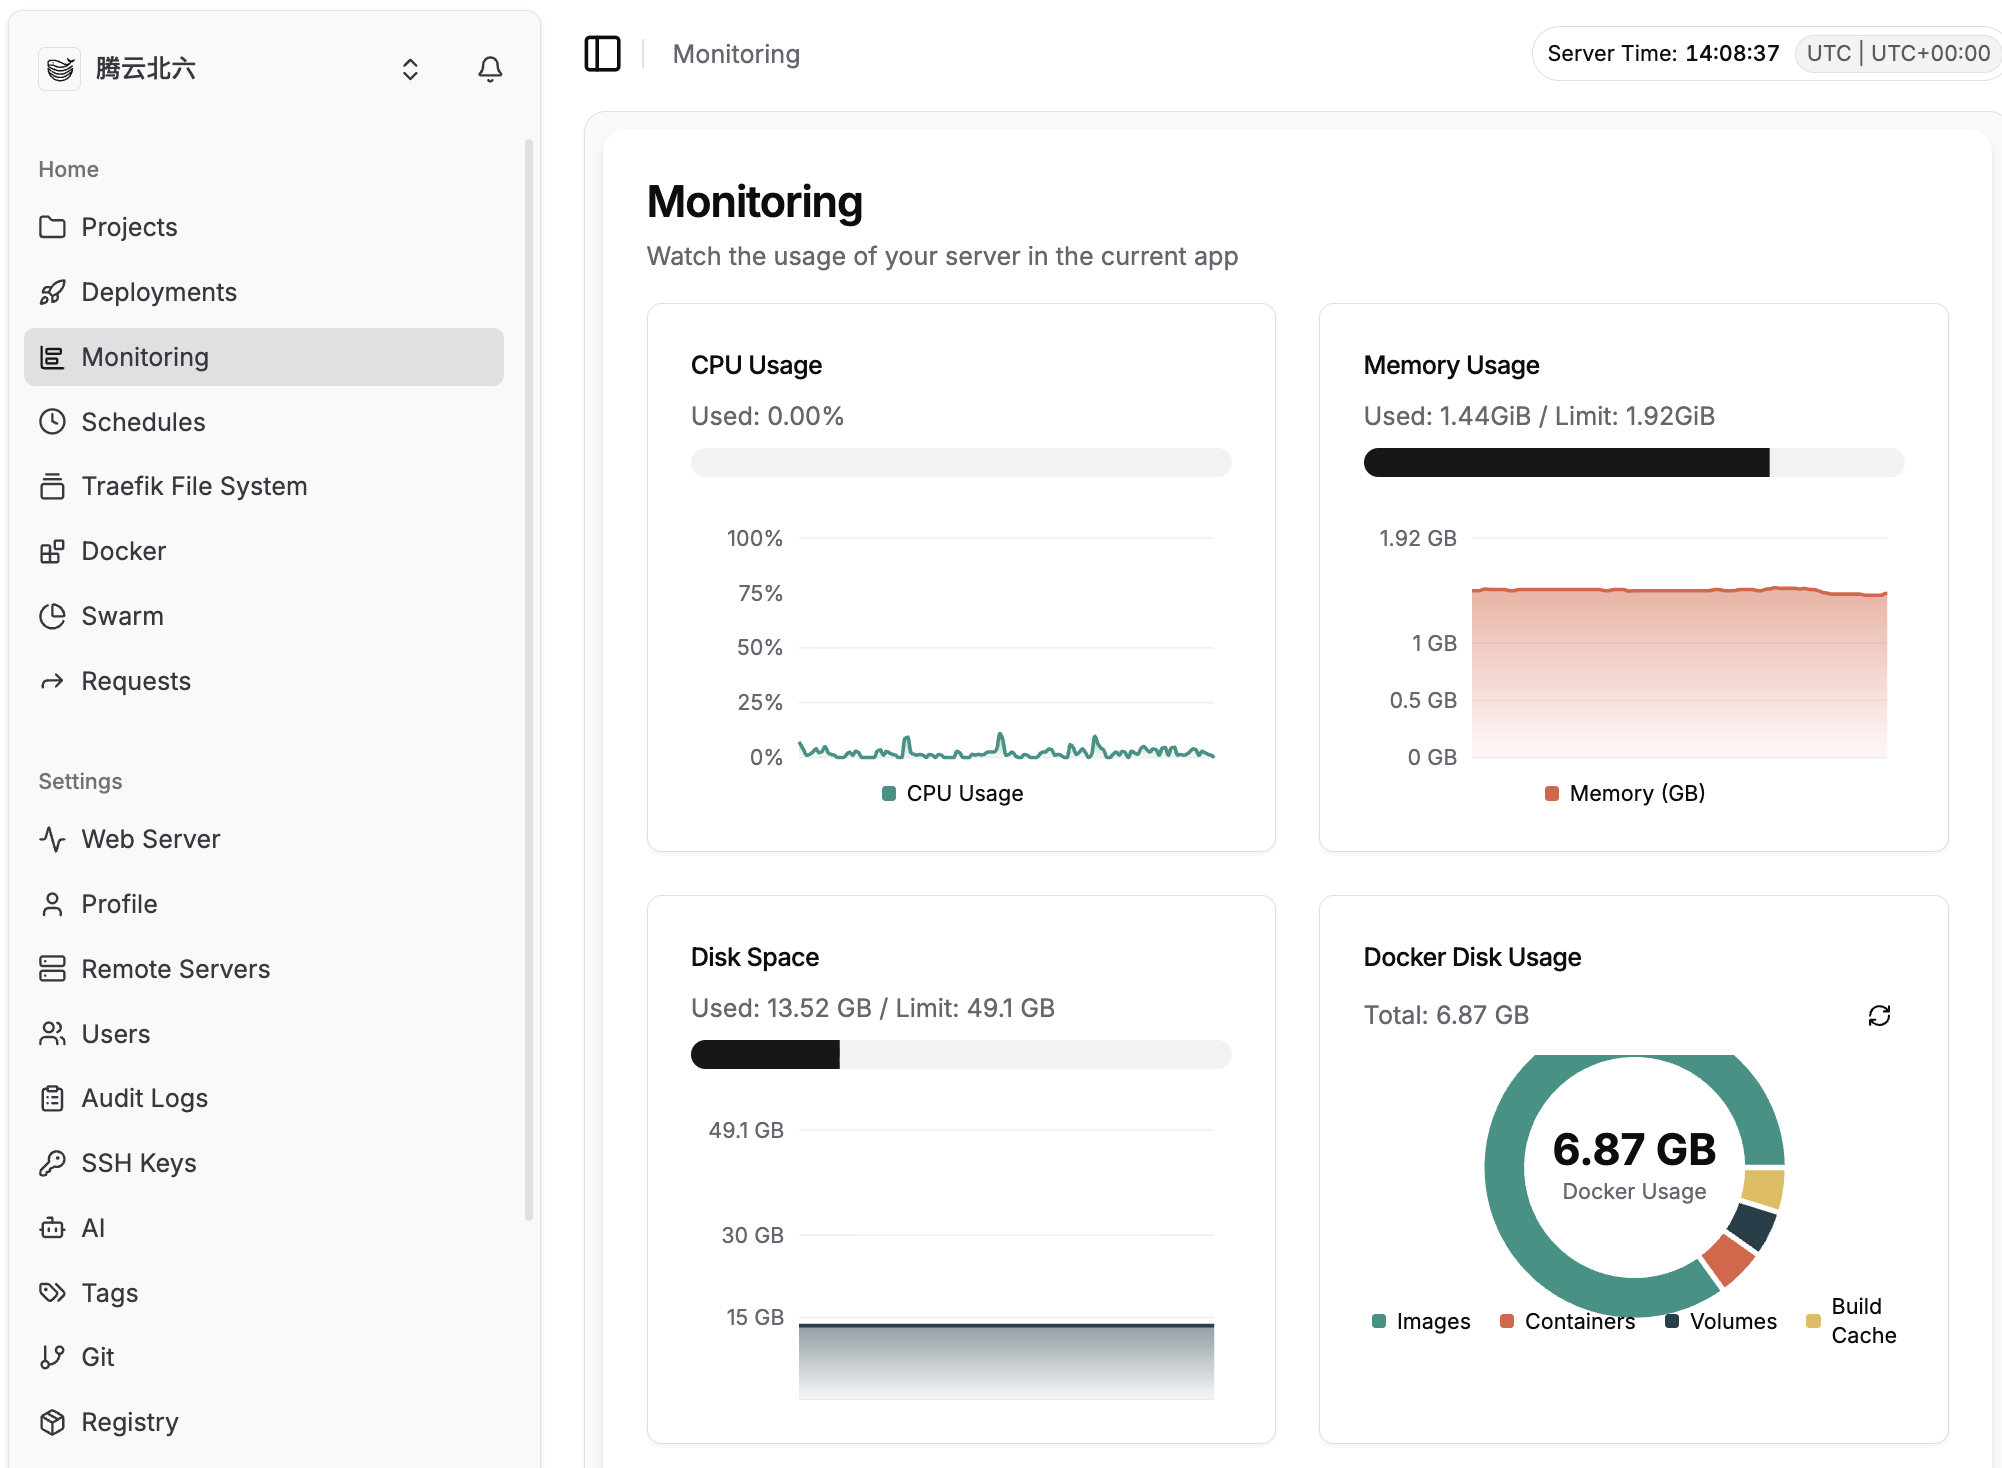Open the Projects menu item
Screen dimensions: 2002x1468
[x=129, y=227]
